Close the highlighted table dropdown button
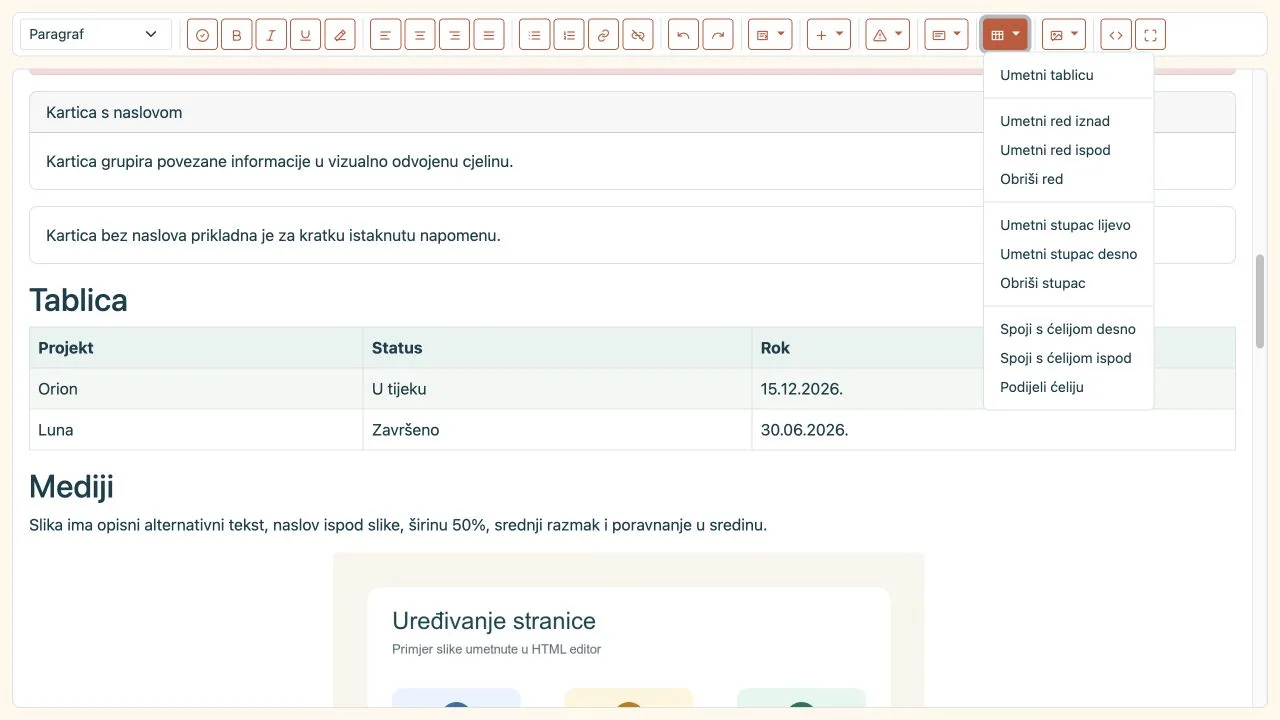This screenshot has width=1280, height=720. [1005, 35]
